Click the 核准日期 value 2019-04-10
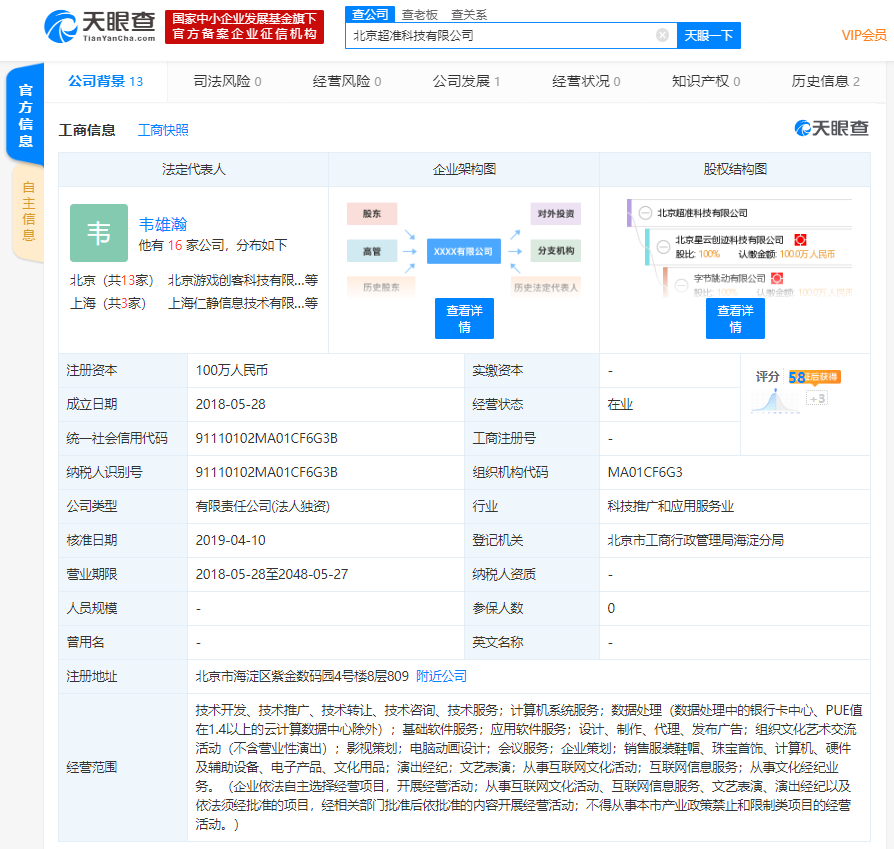Viewport: 894px width, 849px height. [230, 540]
